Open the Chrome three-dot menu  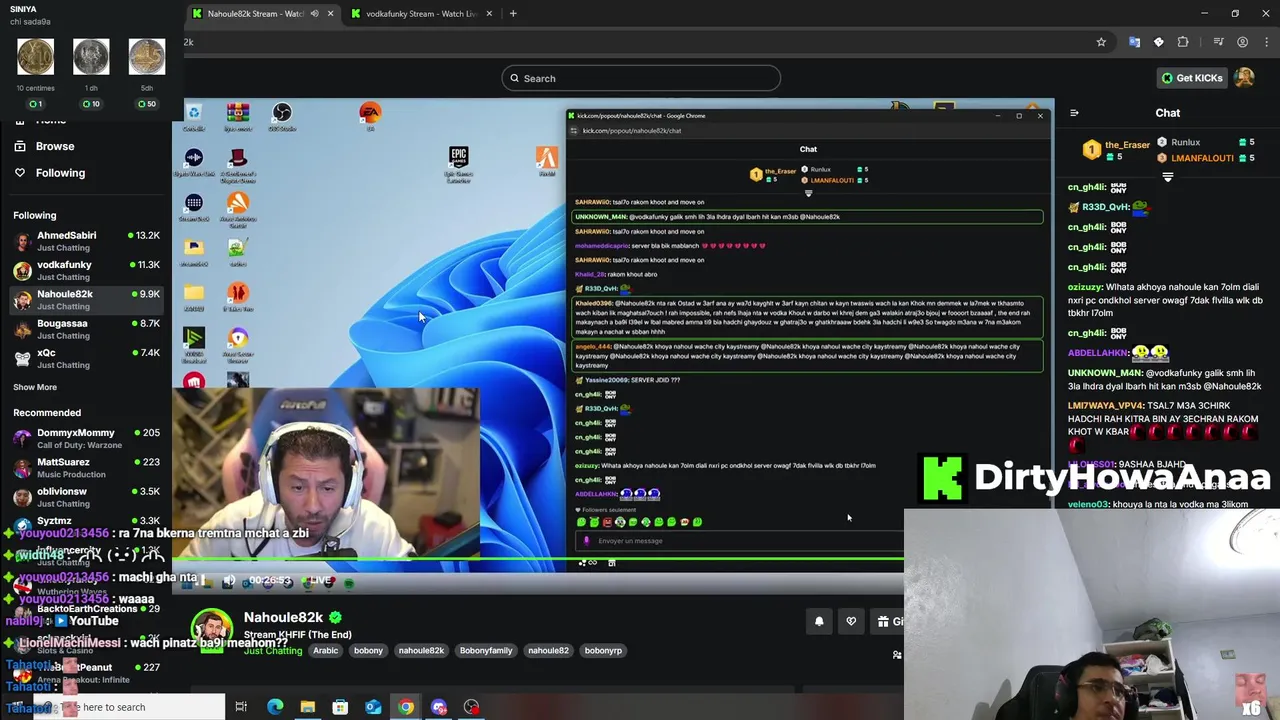click(x=1266, y=42)
